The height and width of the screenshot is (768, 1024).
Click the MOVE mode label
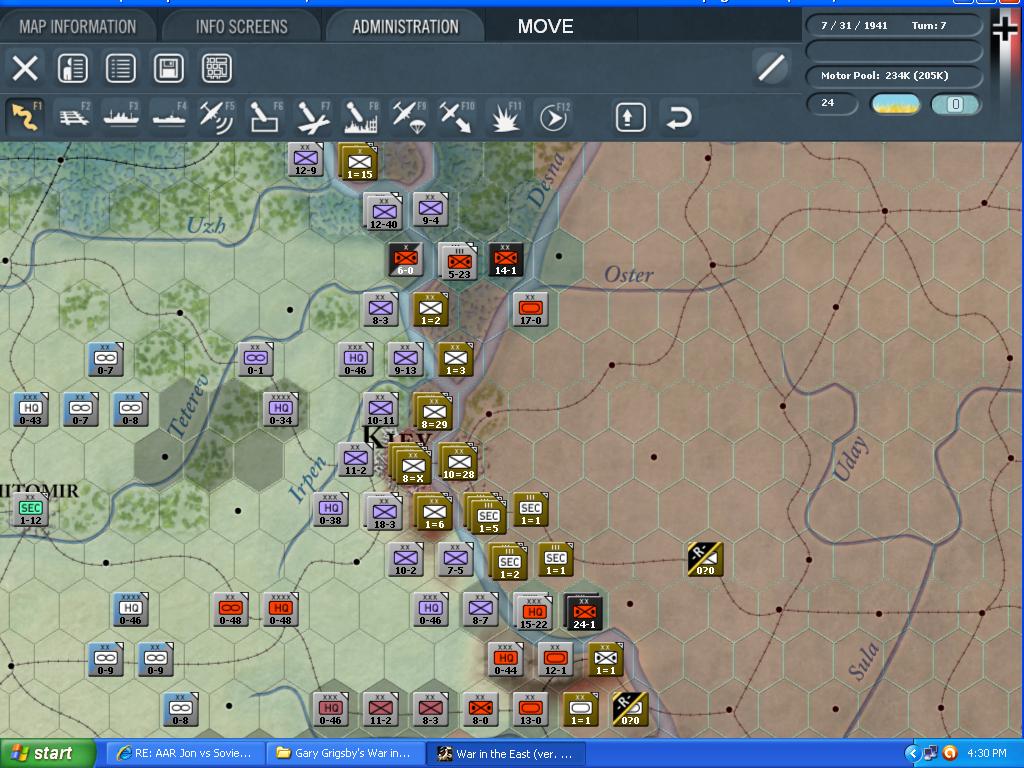(x=545, y=26)
